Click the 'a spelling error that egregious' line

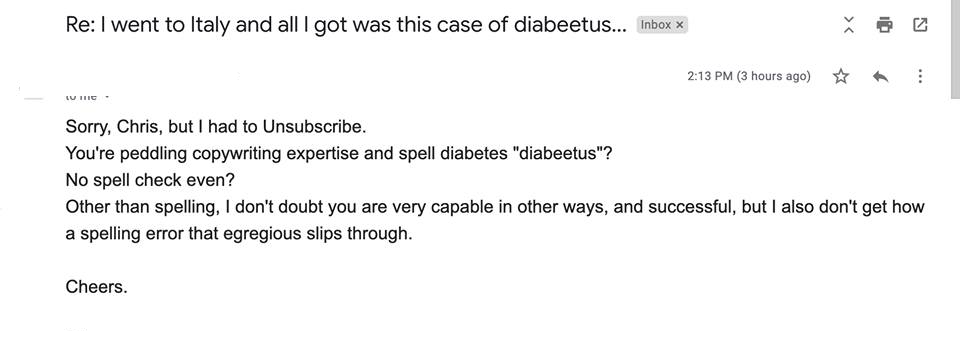click(x=239, y=234)
